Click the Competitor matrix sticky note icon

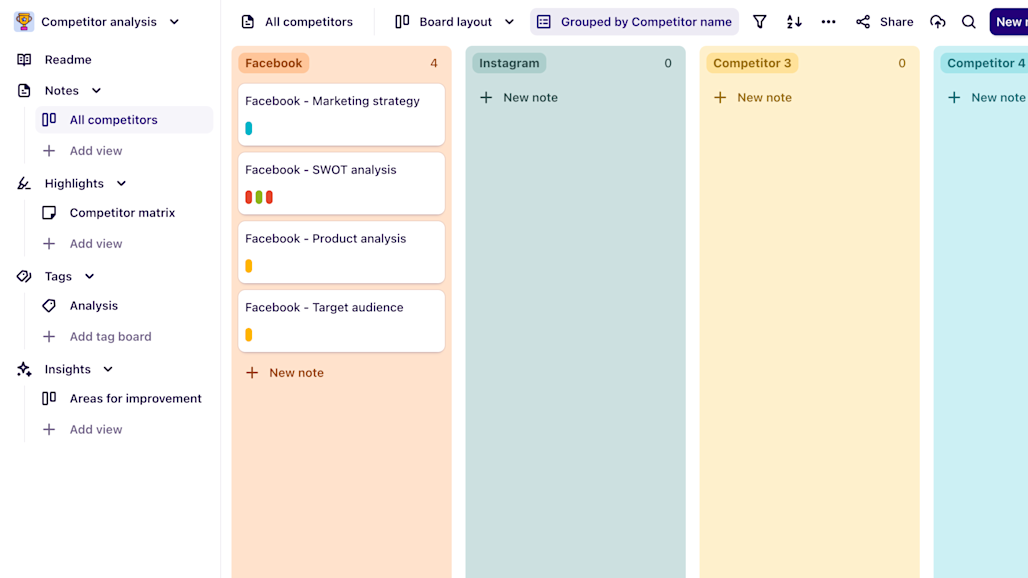point(49,212)
